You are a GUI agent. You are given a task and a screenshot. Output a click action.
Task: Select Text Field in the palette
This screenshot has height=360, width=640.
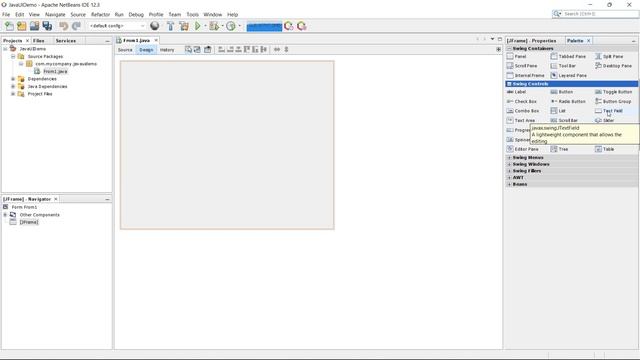click(609, 111)
